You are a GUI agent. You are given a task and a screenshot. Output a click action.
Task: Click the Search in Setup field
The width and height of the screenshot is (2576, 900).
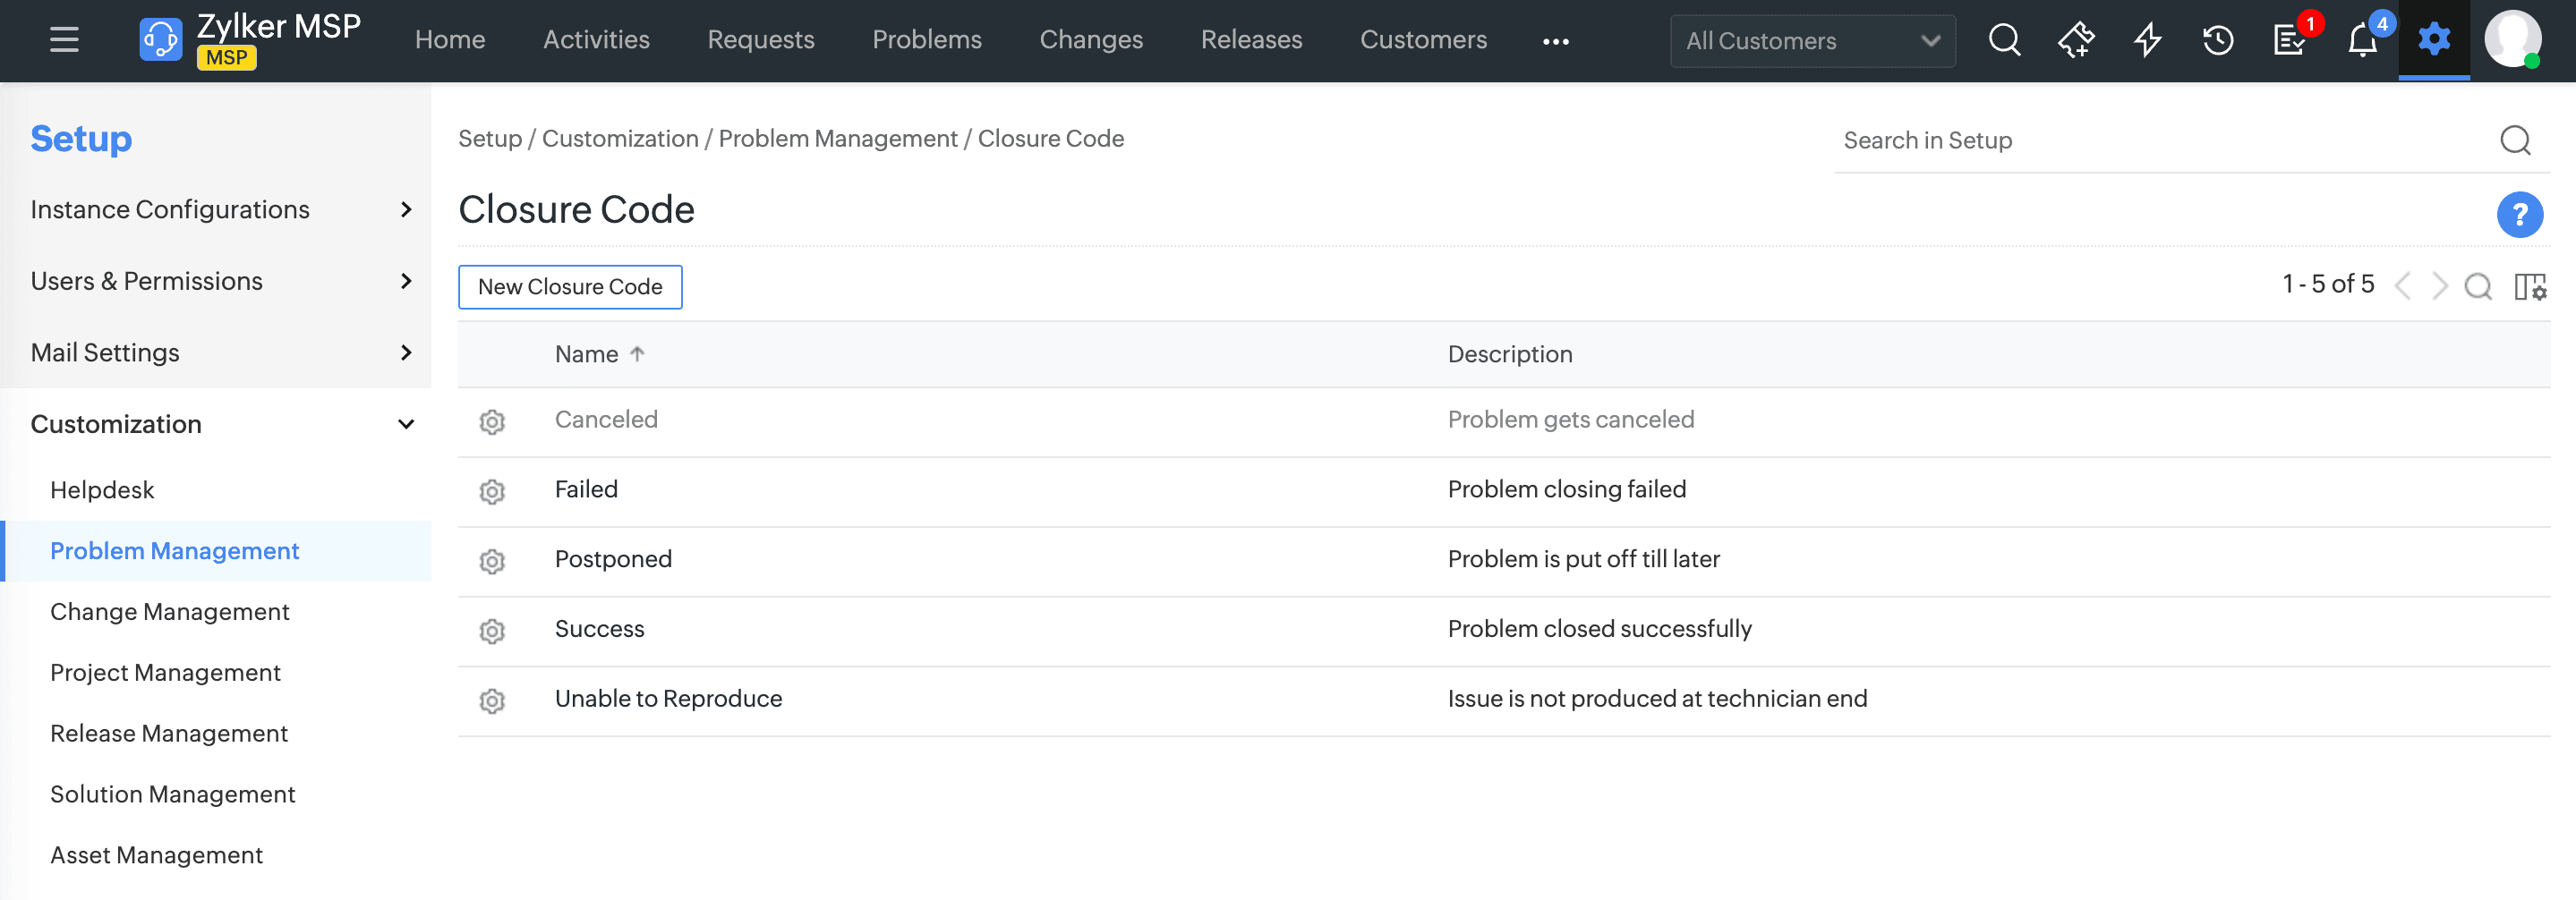(x=2160, y=141)
